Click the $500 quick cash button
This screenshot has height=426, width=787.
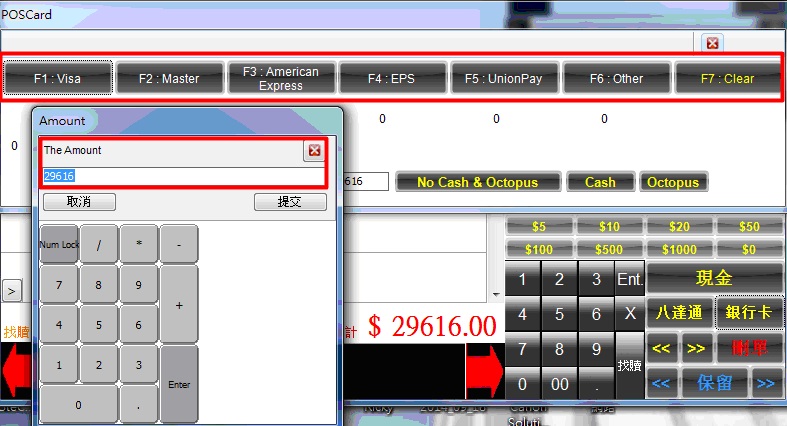point(609,249)
